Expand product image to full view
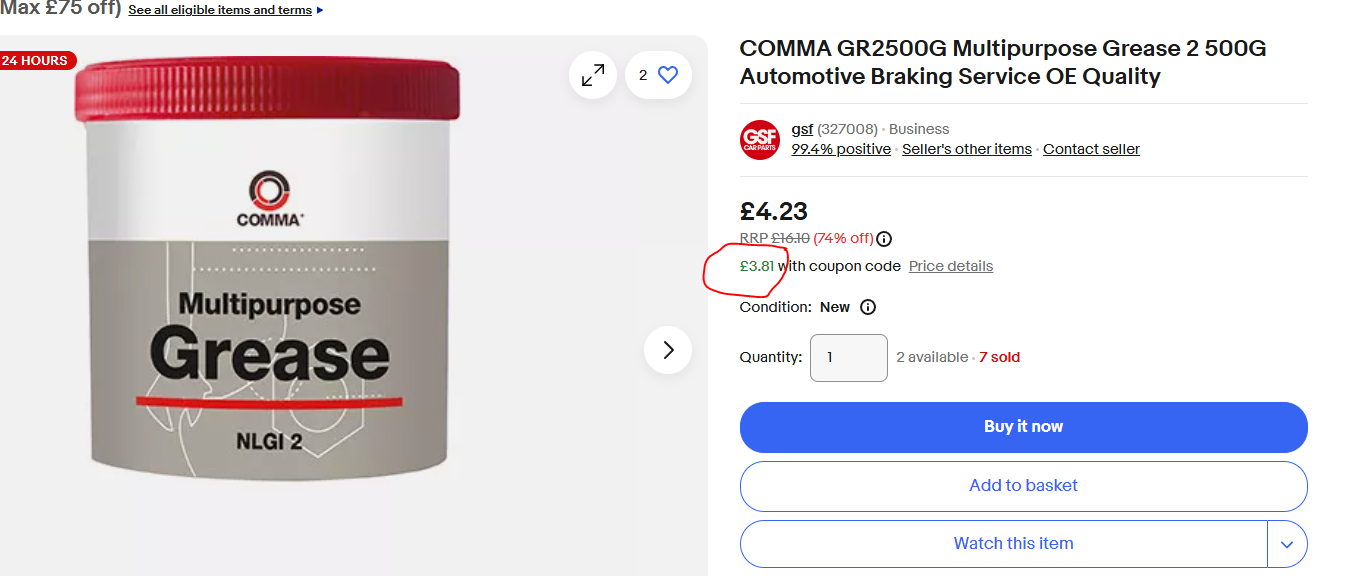This screenshot has height=576, width=1354. (x=593, y=75)
